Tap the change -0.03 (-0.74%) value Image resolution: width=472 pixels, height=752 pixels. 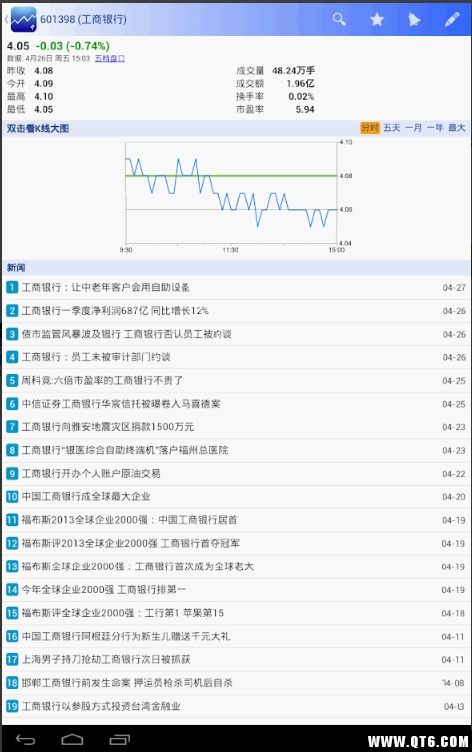click(73, 46)
